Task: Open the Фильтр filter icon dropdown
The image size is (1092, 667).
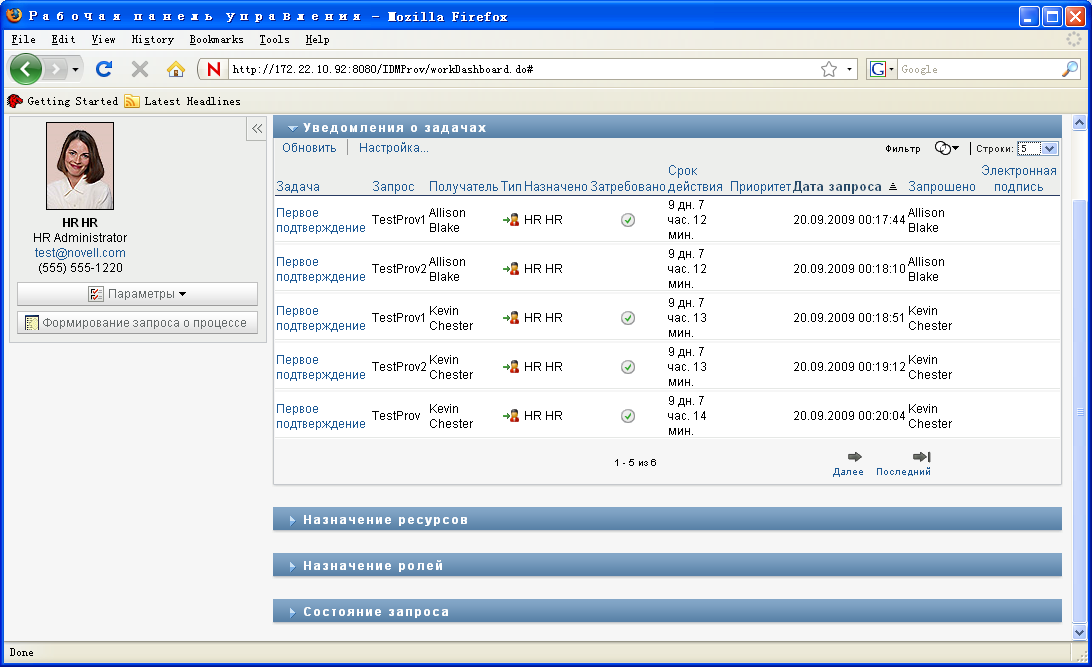Action: (946, 148)
